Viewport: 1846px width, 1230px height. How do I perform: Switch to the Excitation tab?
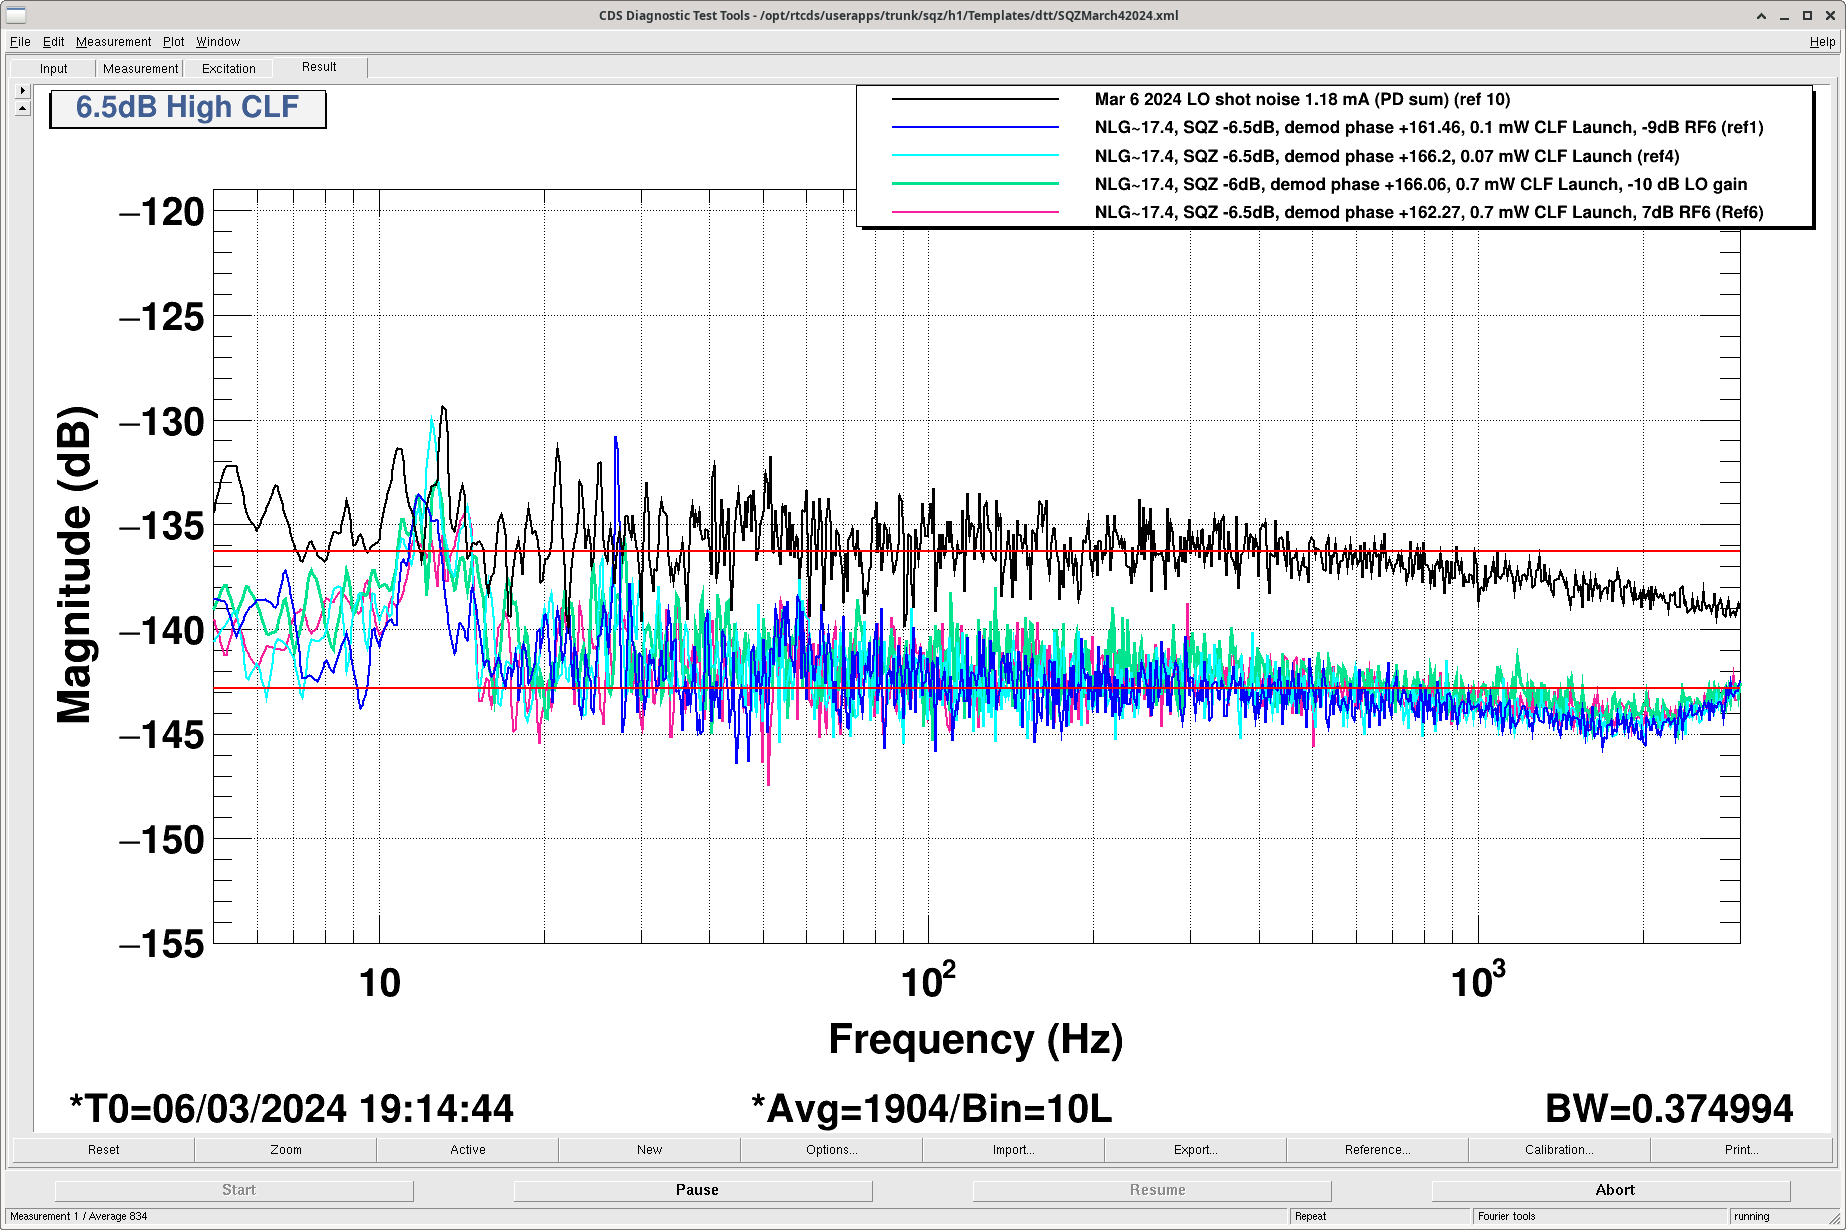228,69
